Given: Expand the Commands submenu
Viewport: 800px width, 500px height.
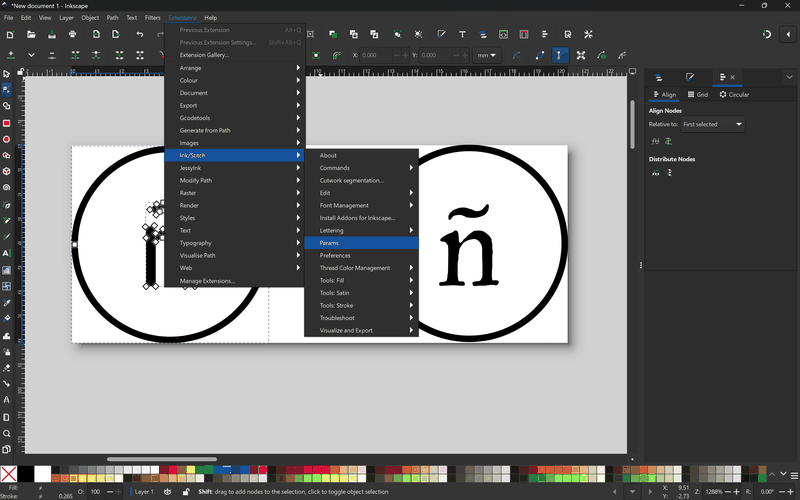Looking at the screenshot, I should pyautogui.click(x=361, y=168).
